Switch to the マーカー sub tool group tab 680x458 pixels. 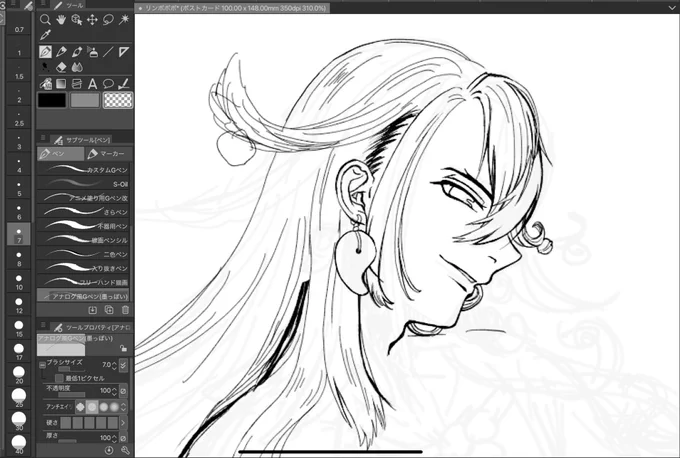(106, 154)
